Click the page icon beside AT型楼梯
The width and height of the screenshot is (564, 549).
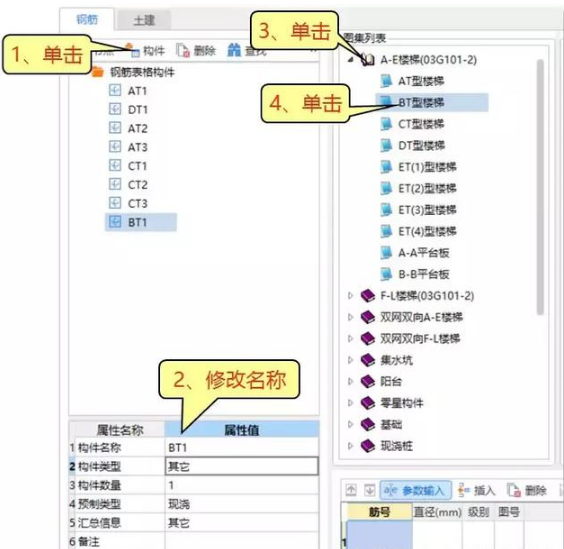pyautogui.click(x=386, y=81)
